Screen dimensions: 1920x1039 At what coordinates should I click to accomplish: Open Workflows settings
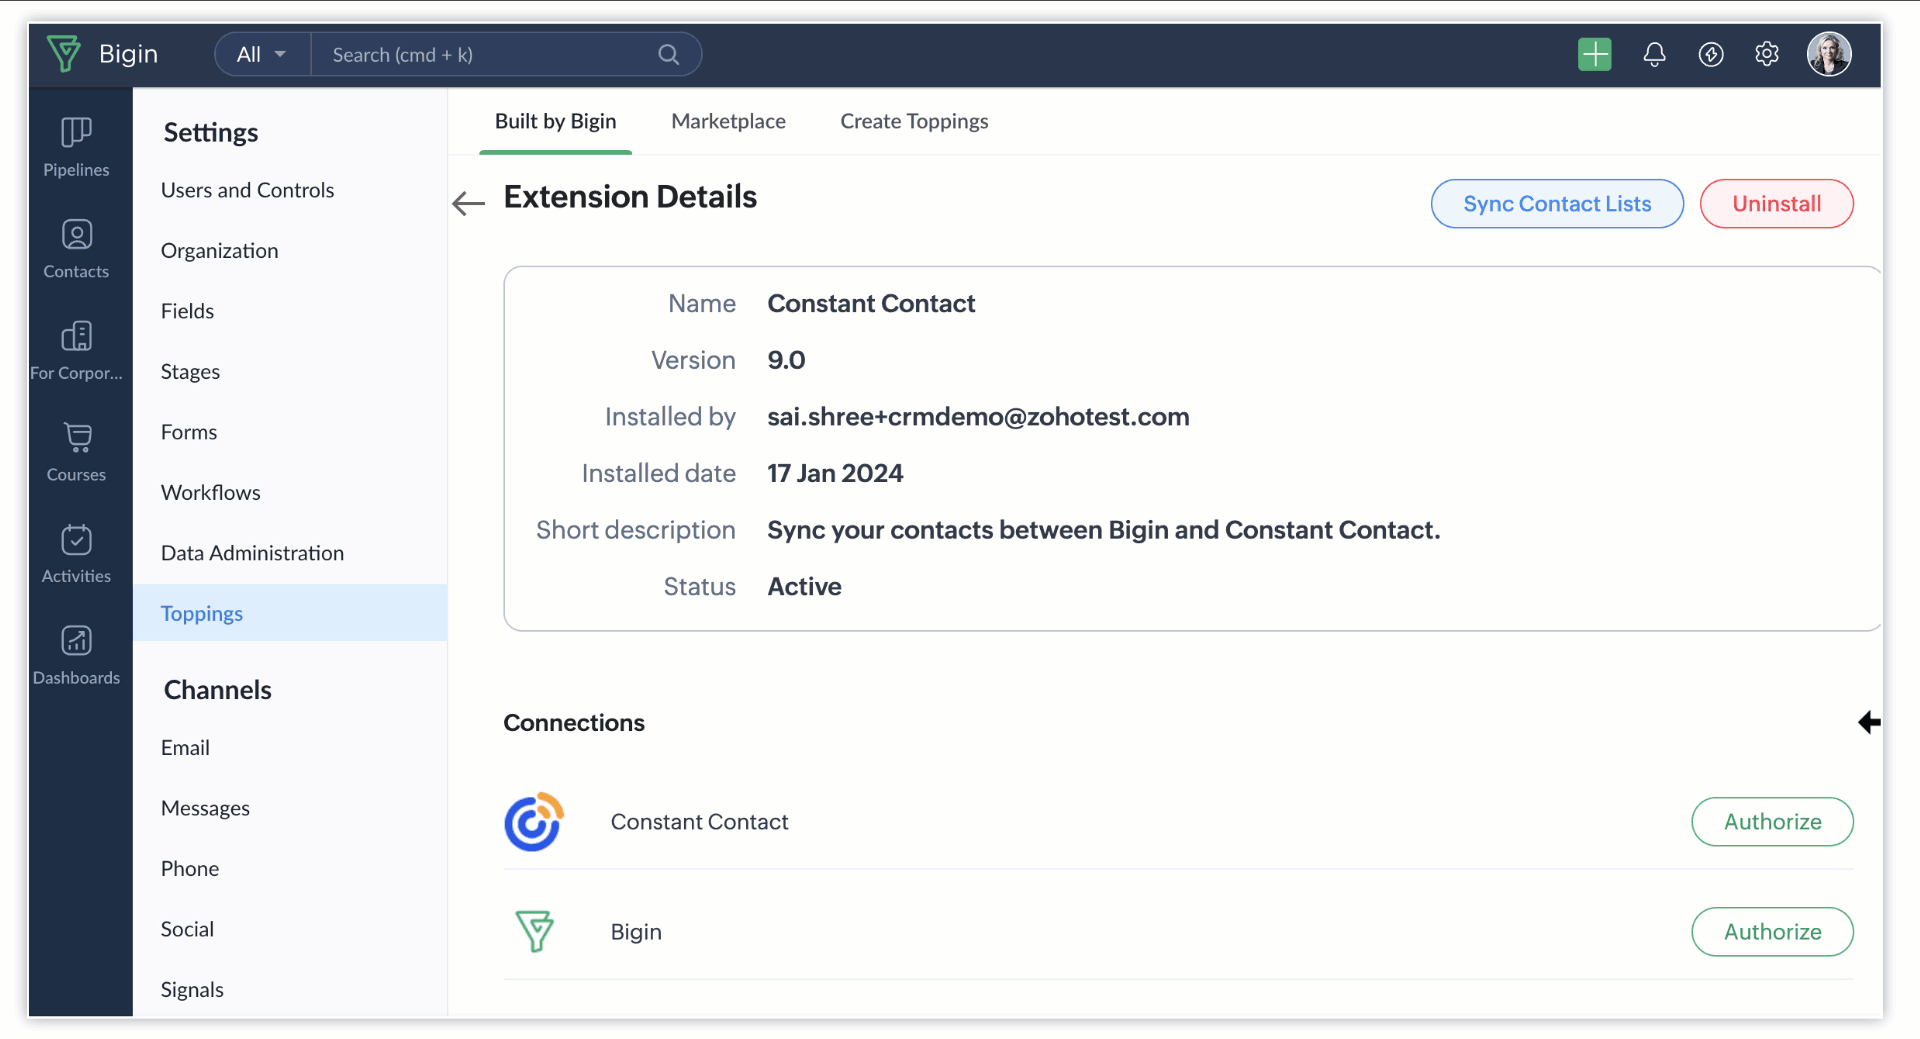coord(210,493)
